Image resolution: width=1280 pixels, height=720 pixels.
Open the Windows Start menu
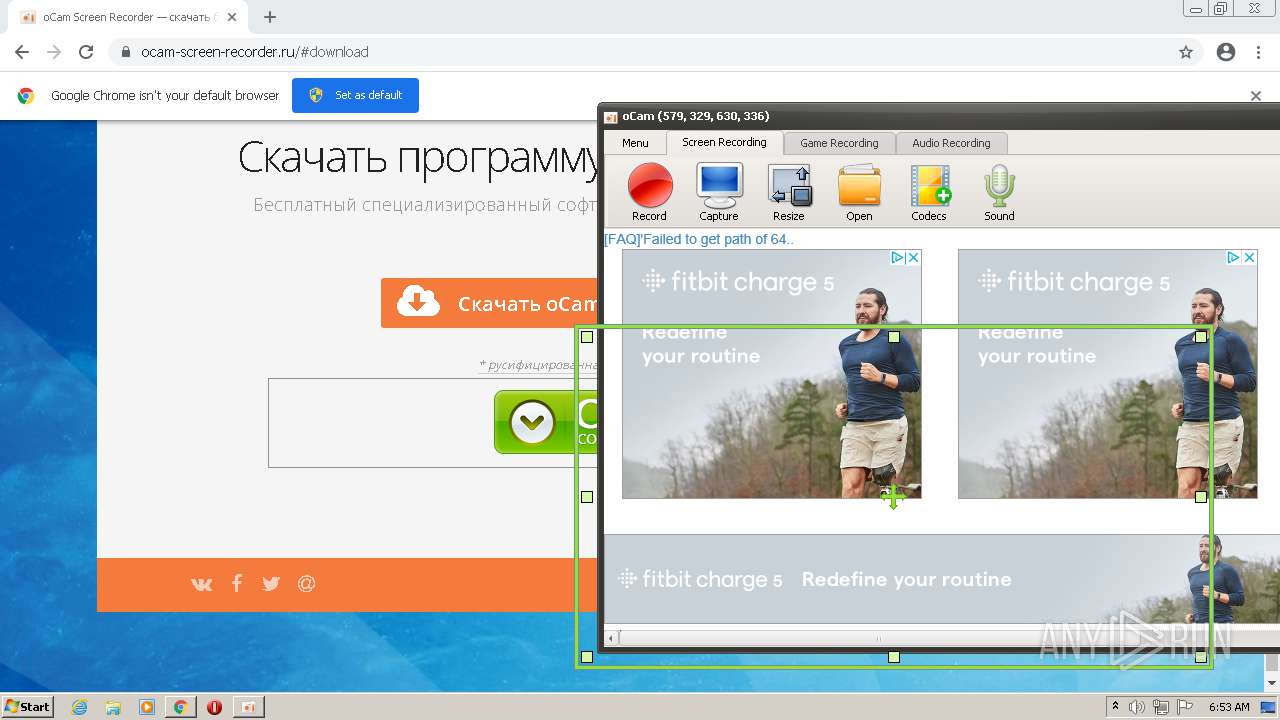(28, 706)
